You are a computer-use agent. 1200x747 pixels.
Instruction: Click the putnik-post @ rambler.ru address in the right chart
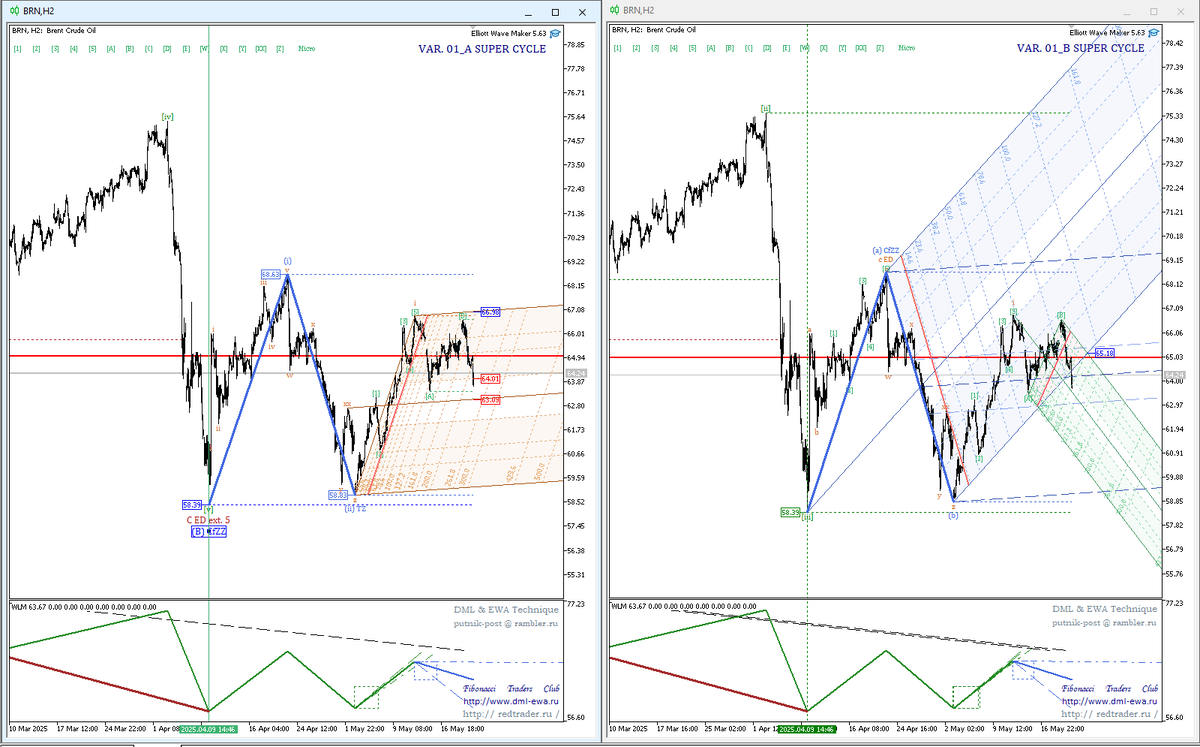pos(1106,621)
